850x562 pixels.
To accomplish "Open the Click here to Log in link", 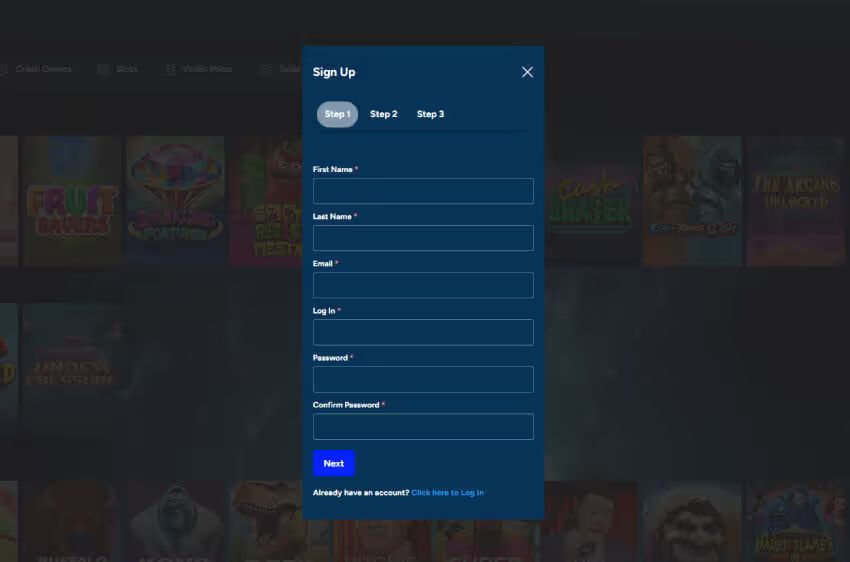I will click(x=447, y=493).
